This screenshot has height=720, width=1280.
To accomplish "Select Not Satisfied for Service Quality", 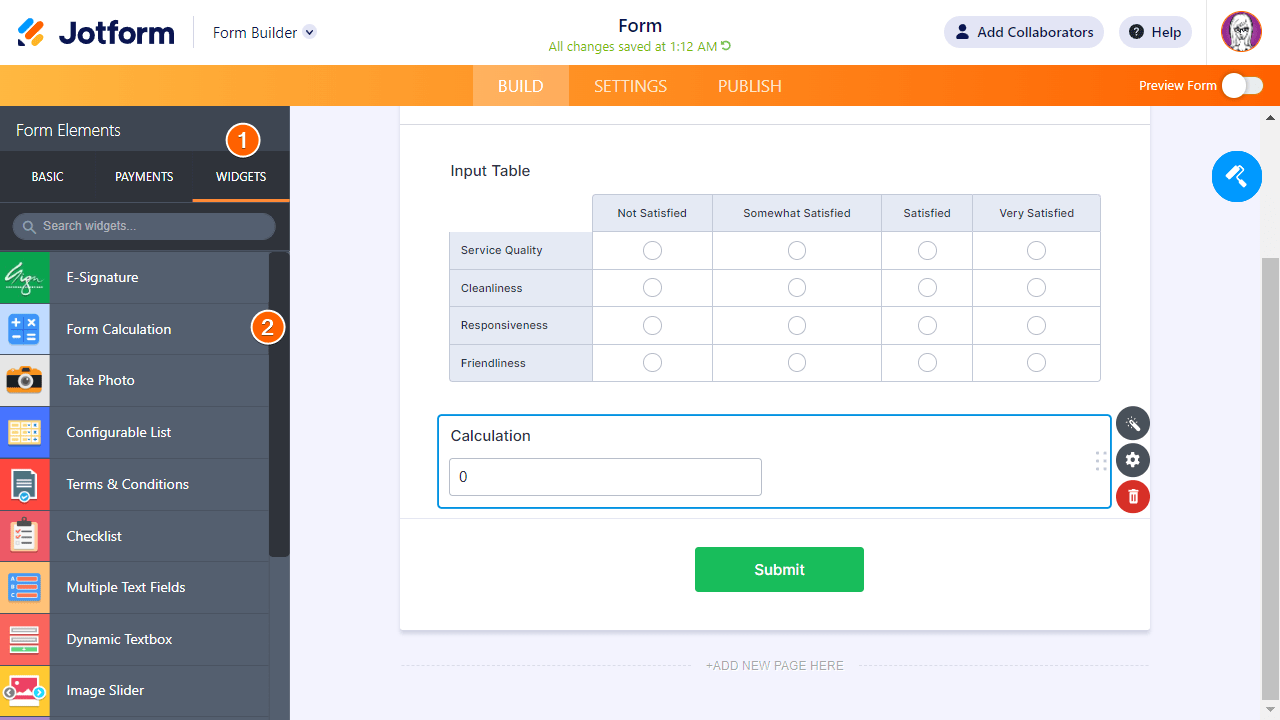I will (652, 250).
